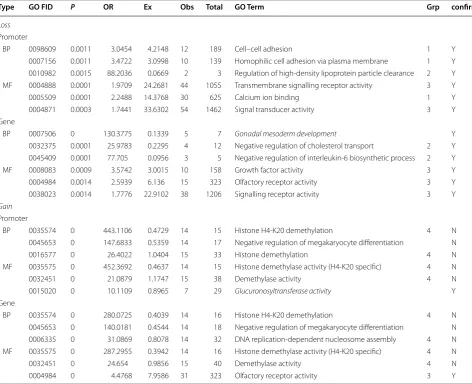This screenshot has width=472, height=384.
Task: Select the Ex value '24.2681'
Action: (x=156, y=85)
